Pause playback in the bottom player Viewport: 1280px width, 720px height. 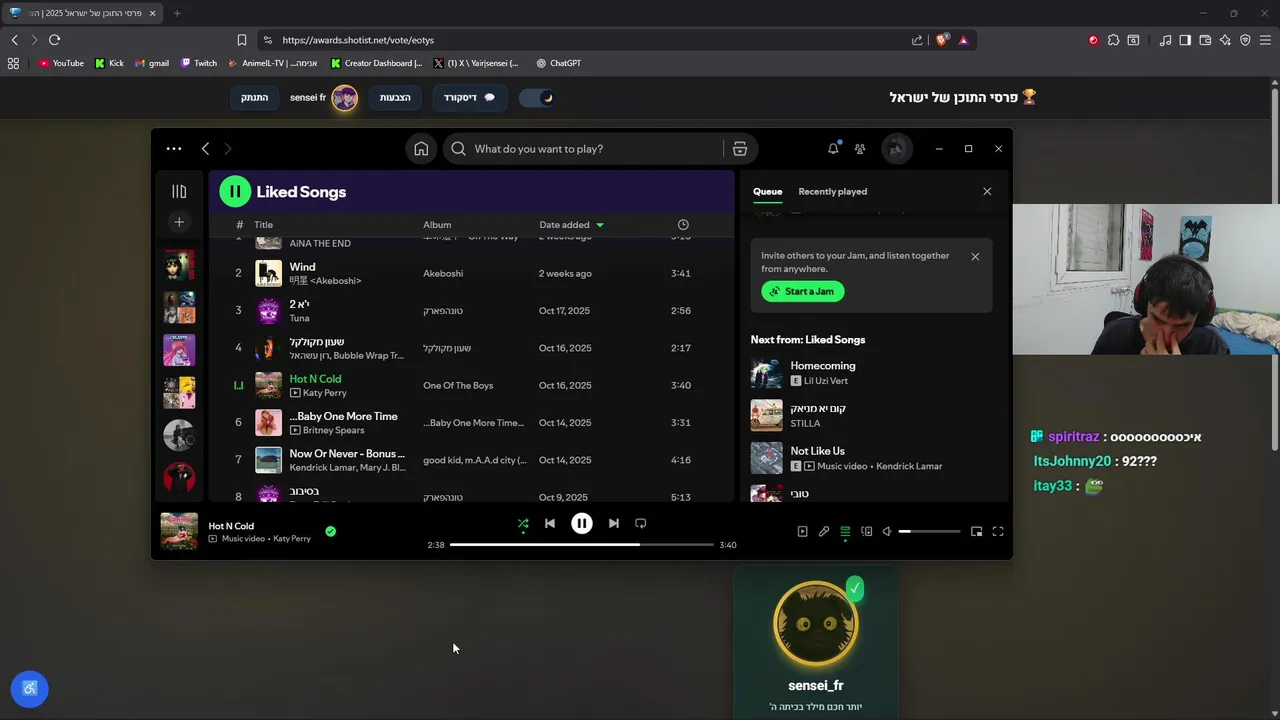click(x=581, y=523)
